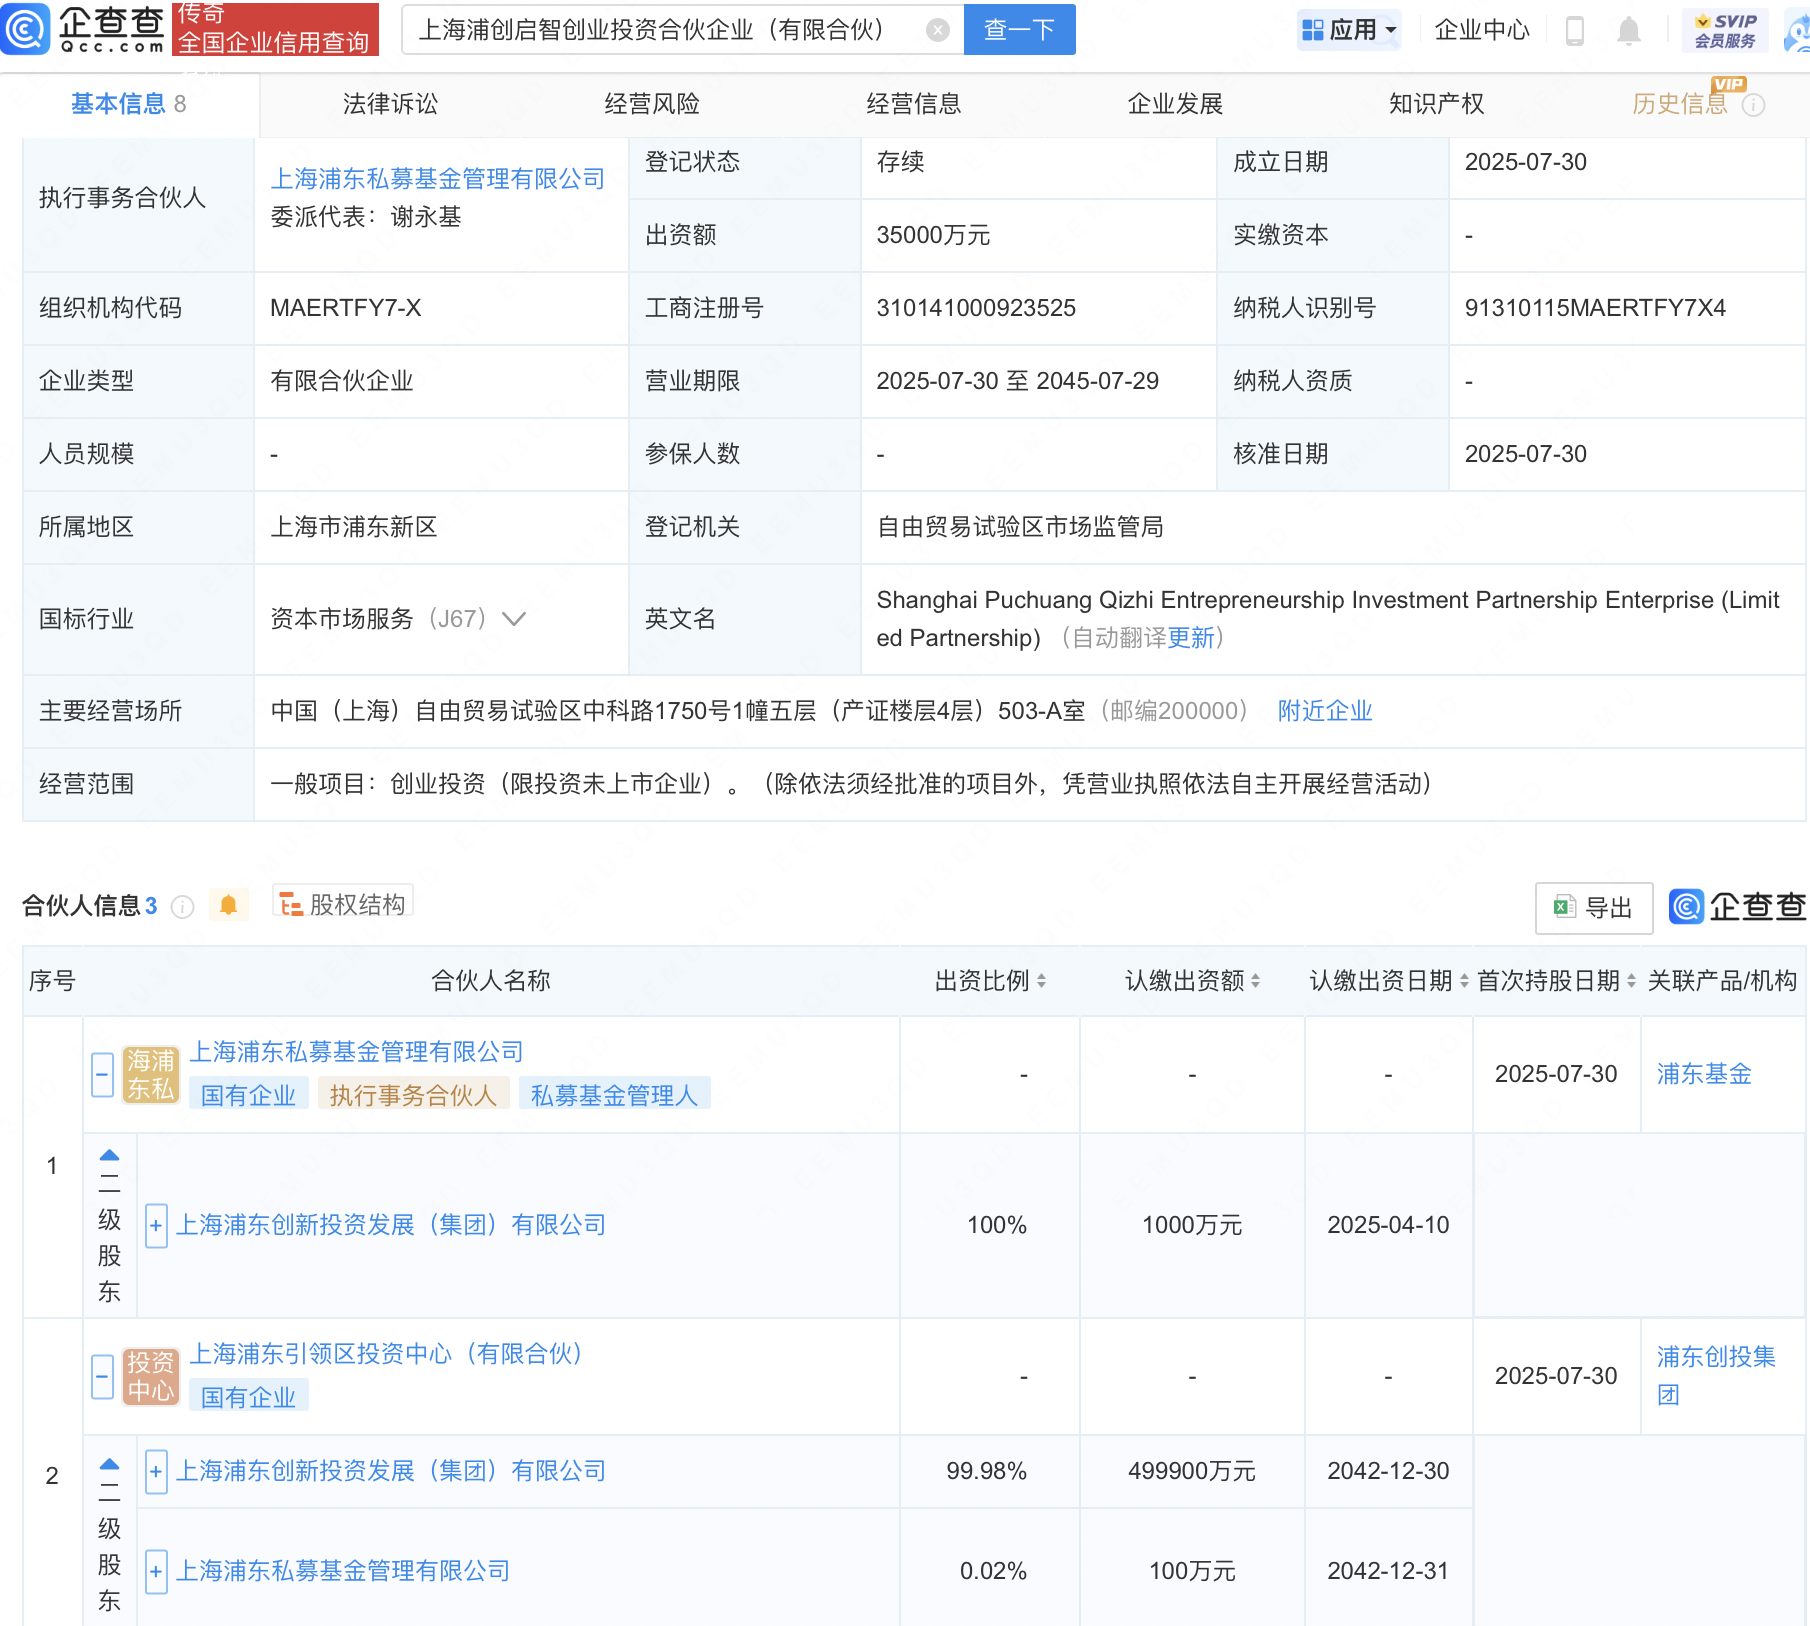Image resolution: width=1810 pixels, height=1626 pixels.
Task: Open the 上海浦东私募基金 partner logo tile
Action: click(151, 1075)
